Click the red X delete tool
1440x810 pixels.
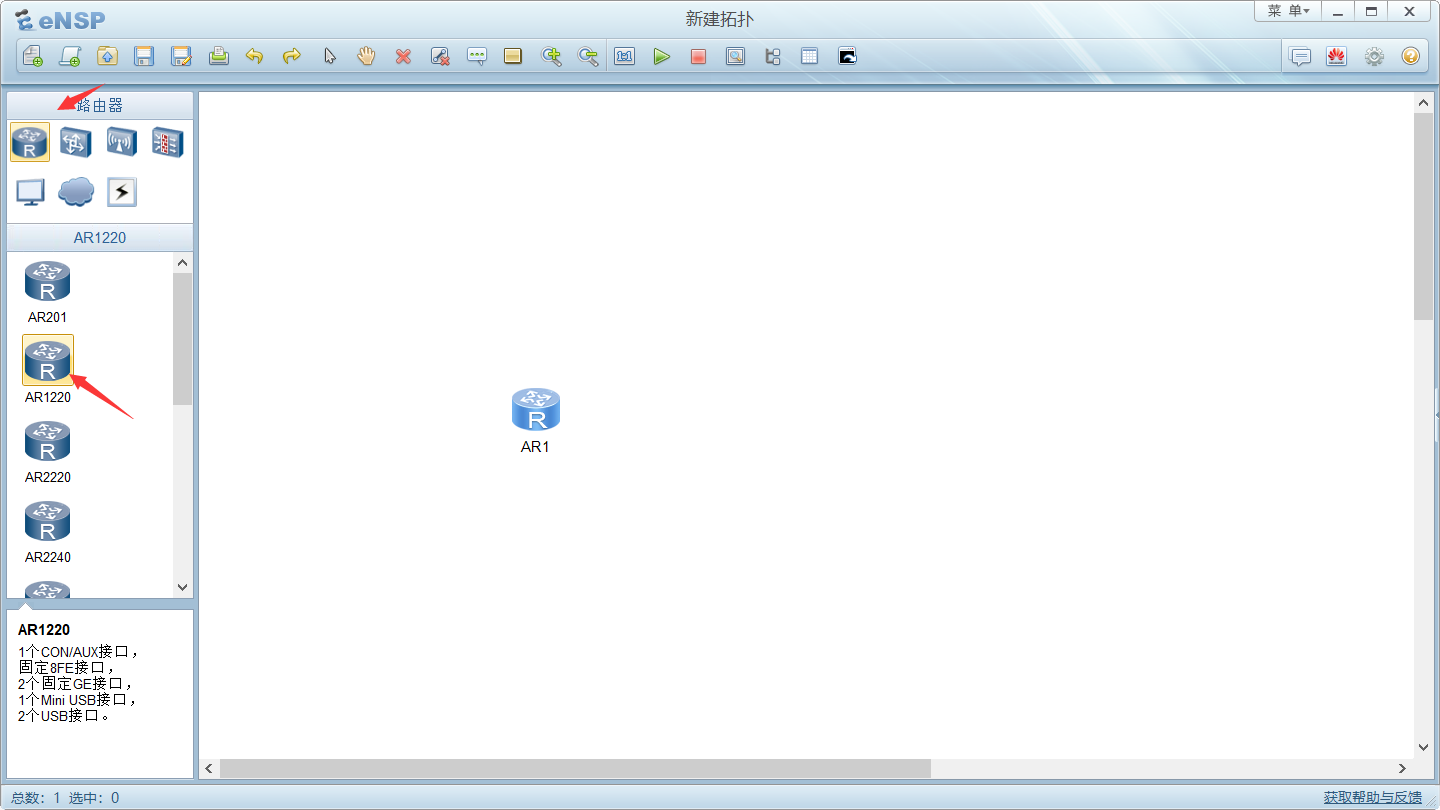403,56
